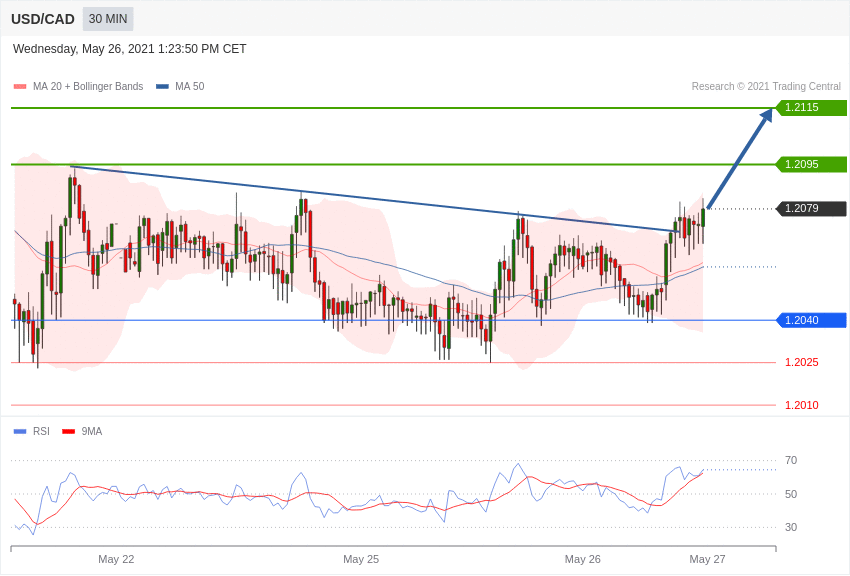Click the 1.2010 support level label
Screen dimensions: 850x576
click(802, 405)
